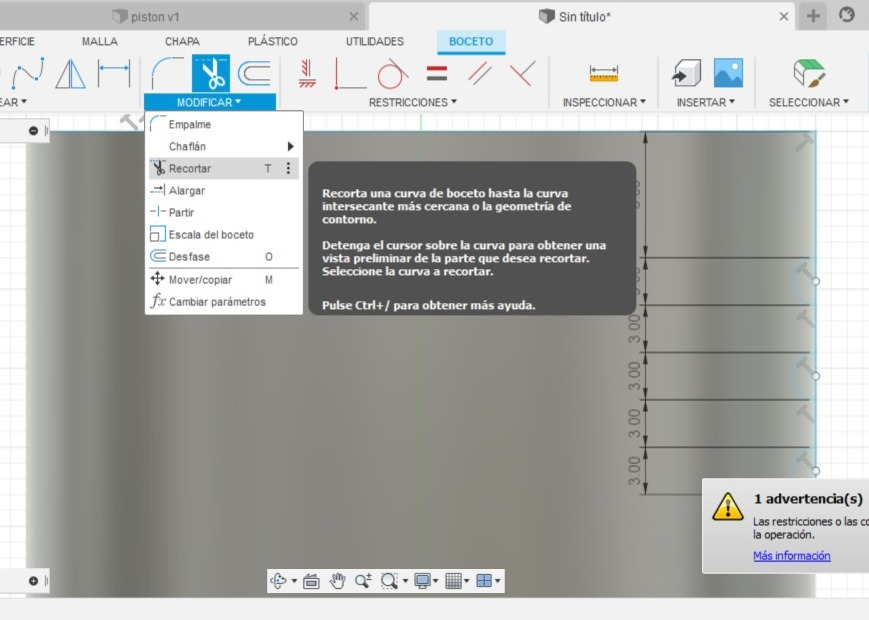Select Recortar menu entry
The height and width of the screenshot is (620, 869).
[224, 168]
